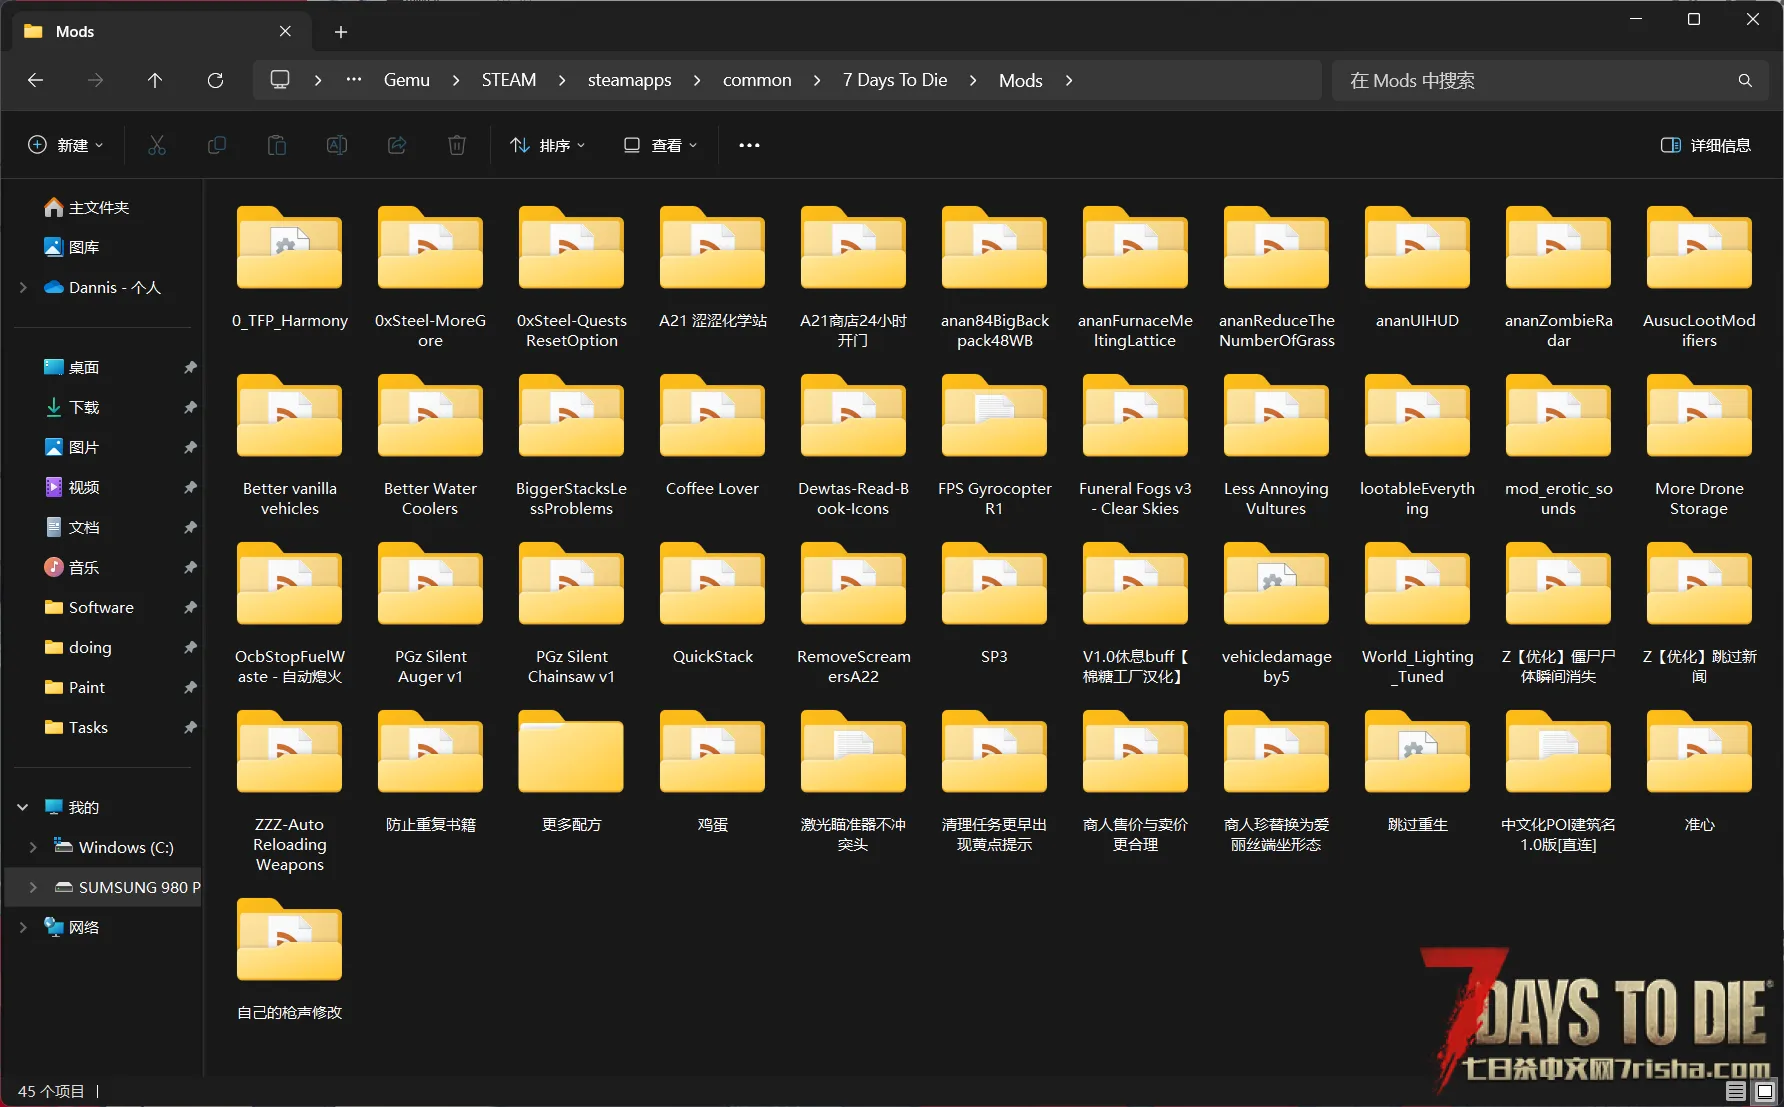Click the Rename icon in toolbar
The width and height of the screenshot is (1784, 1107).
coord(337,145)
